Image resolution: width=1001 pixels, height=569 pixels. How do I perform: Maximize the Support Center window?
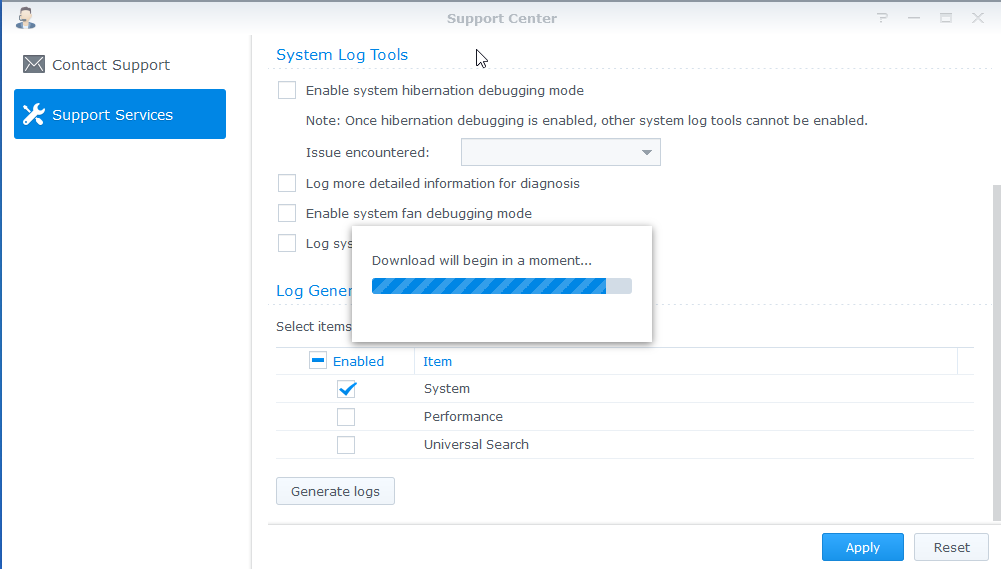coord(945,18)
